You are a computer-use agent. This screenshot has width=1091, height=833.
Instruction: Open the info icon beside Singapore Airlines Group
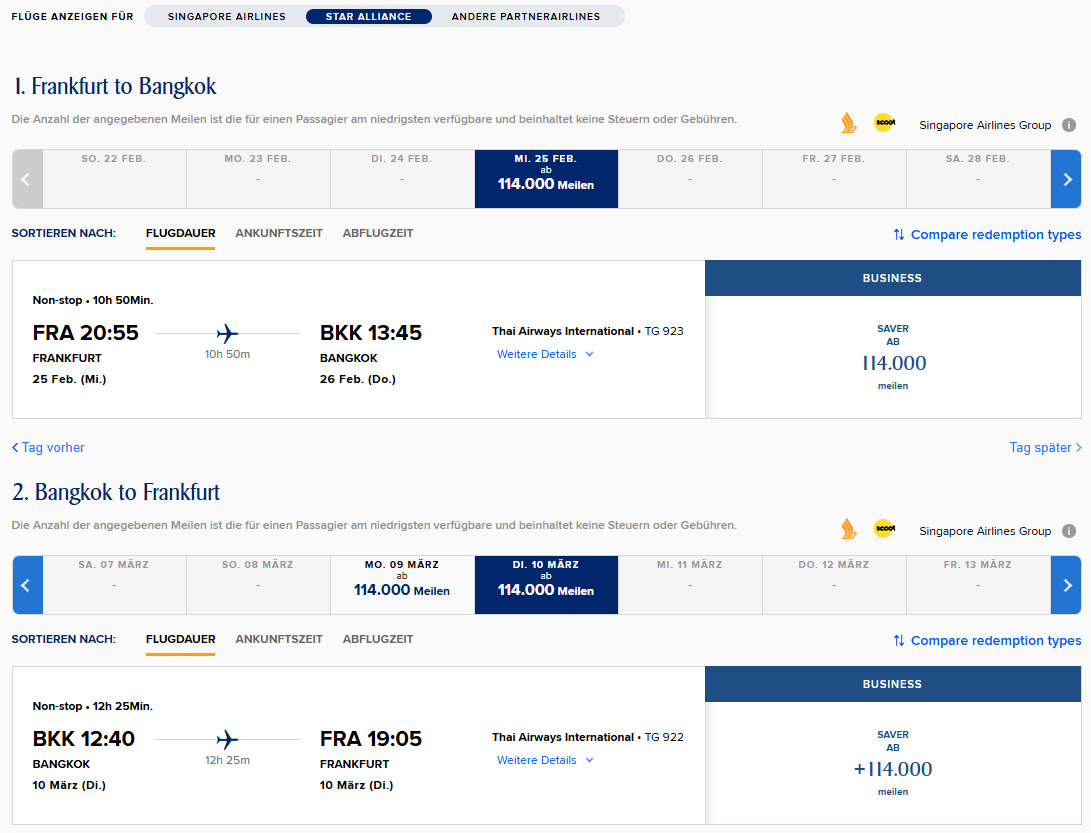point(1068,123)
